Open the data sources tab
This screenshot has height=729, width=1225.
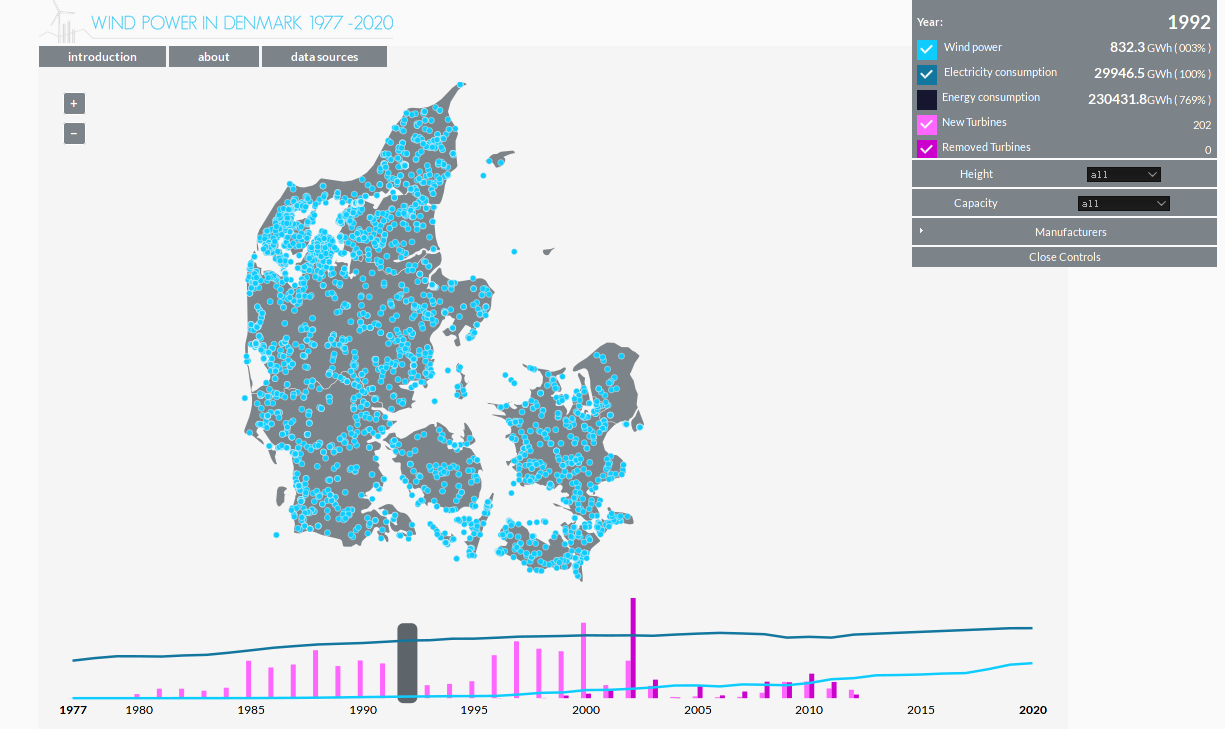point(324,57)
